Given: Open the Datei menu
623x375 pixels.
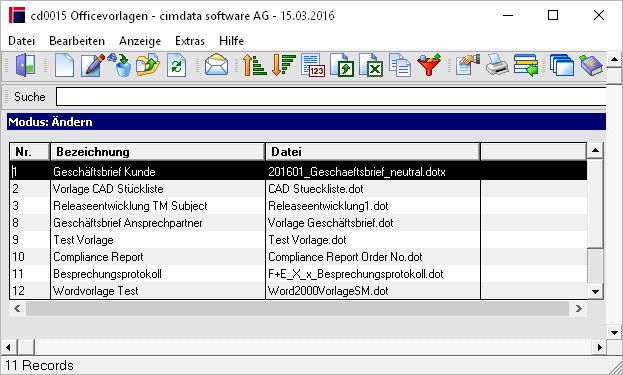Looking at the screenshot, I should click(21, 41).
